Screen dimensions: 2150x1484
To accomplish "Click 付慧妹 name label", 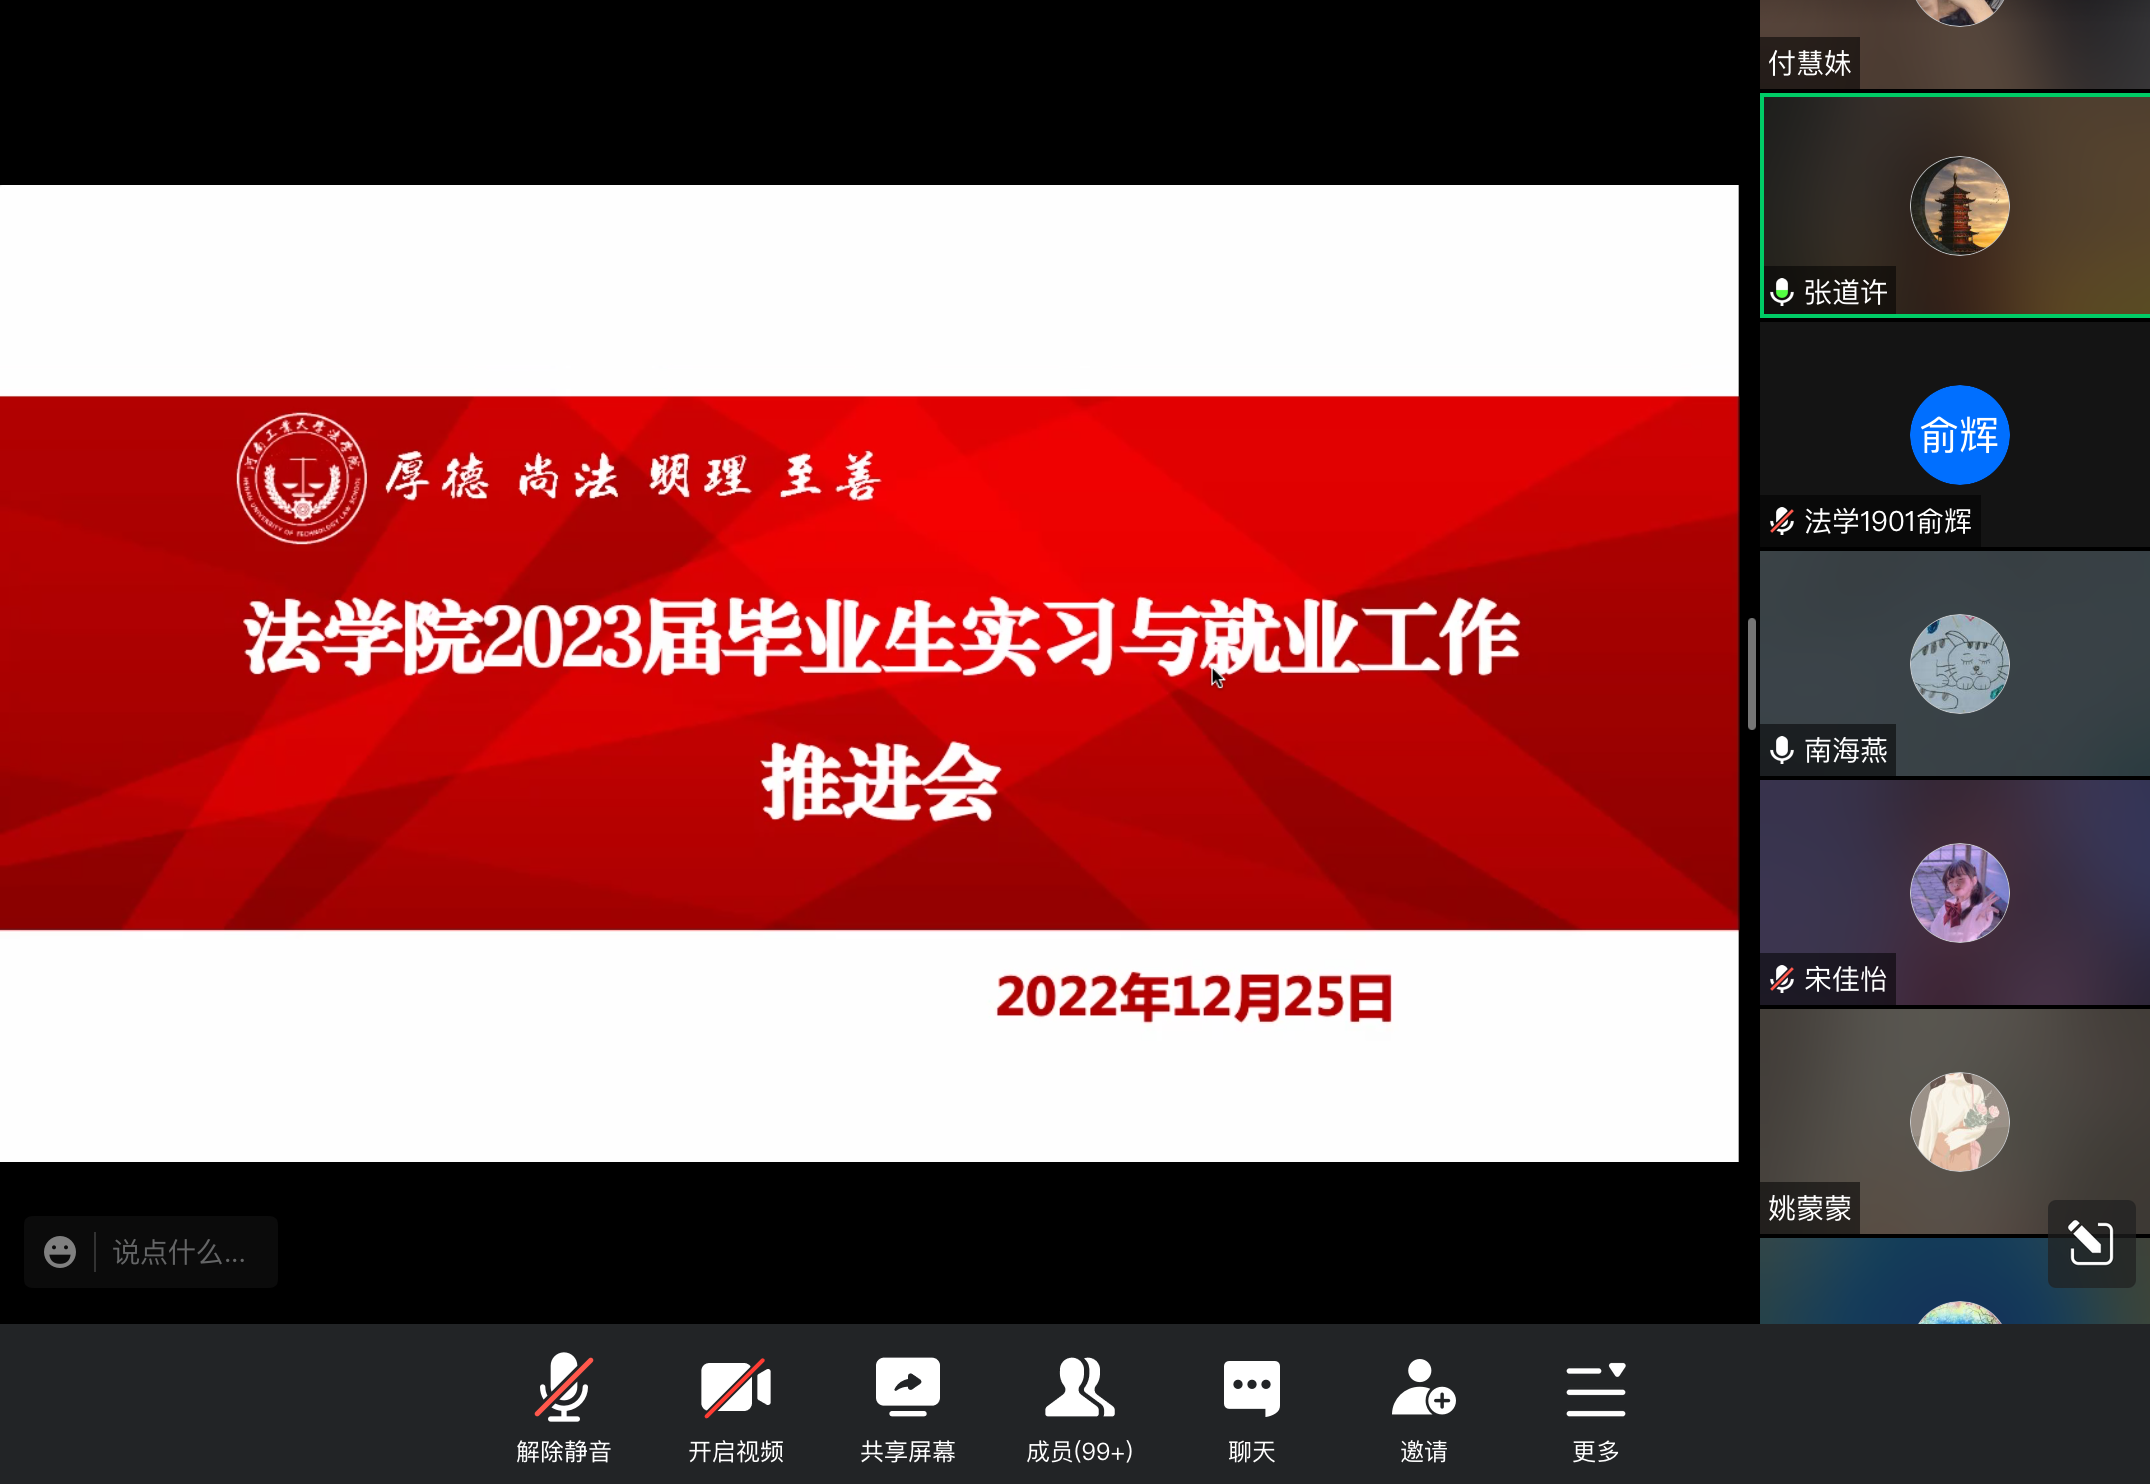I will coord(1809,64).
